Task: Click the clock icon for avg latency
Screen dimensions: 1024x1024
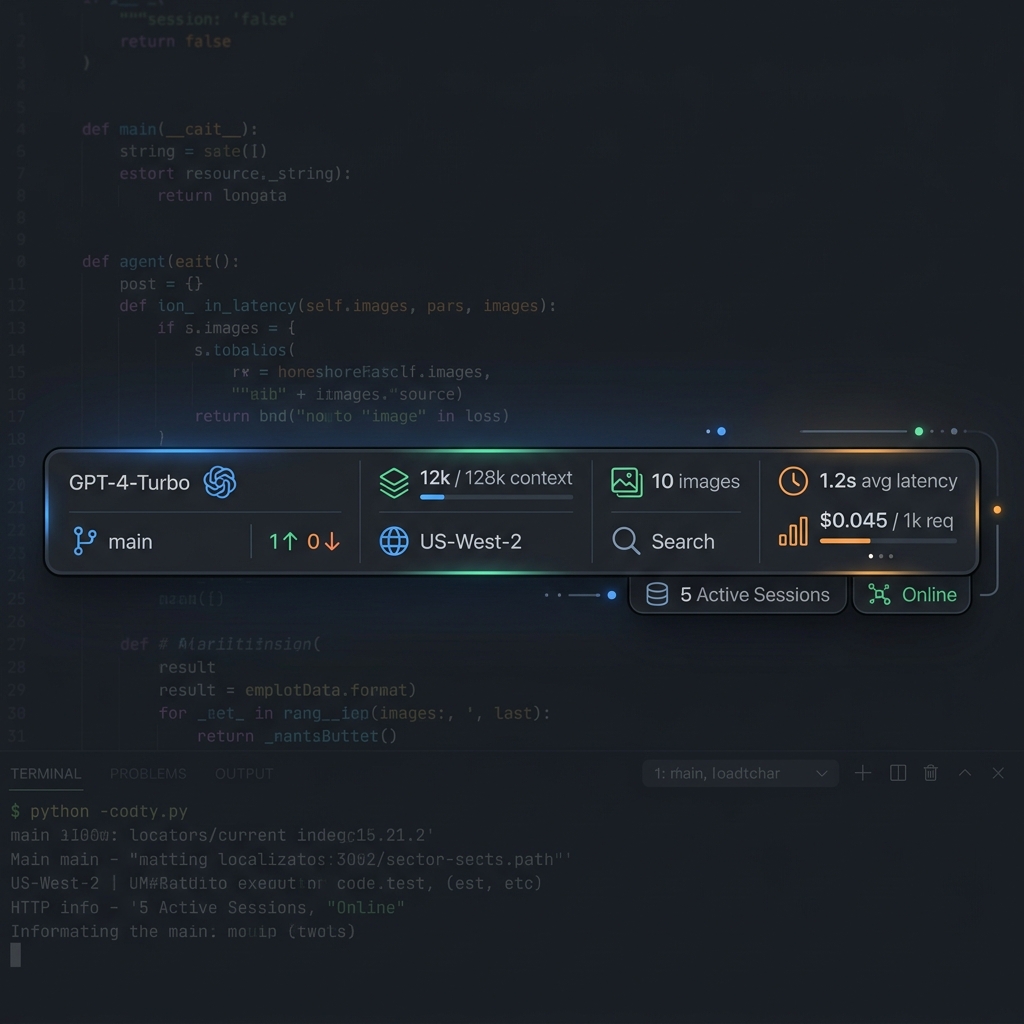Action: (793, 481)
